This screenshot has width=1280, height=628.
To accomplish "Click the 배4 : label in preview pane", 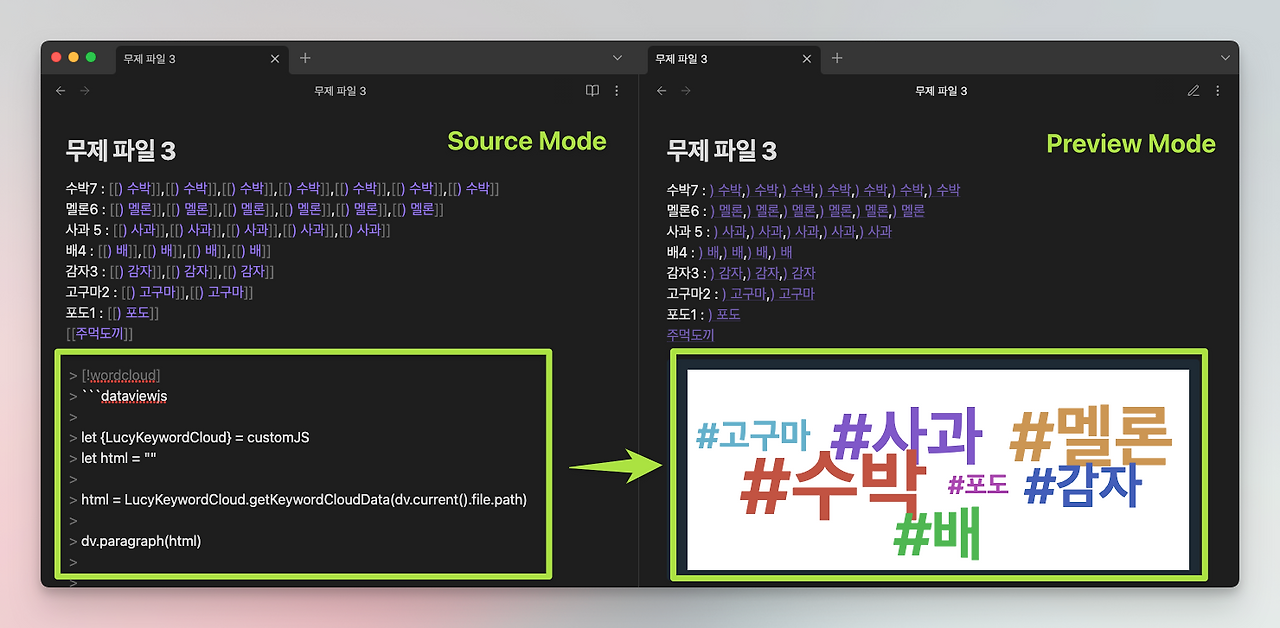I will [x=680, y=252].
